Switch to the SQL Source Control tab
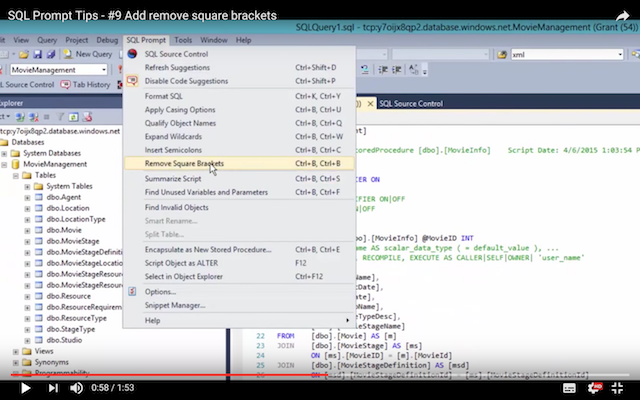The width and height of the screenshot is (640, 400). click(411, 104)
